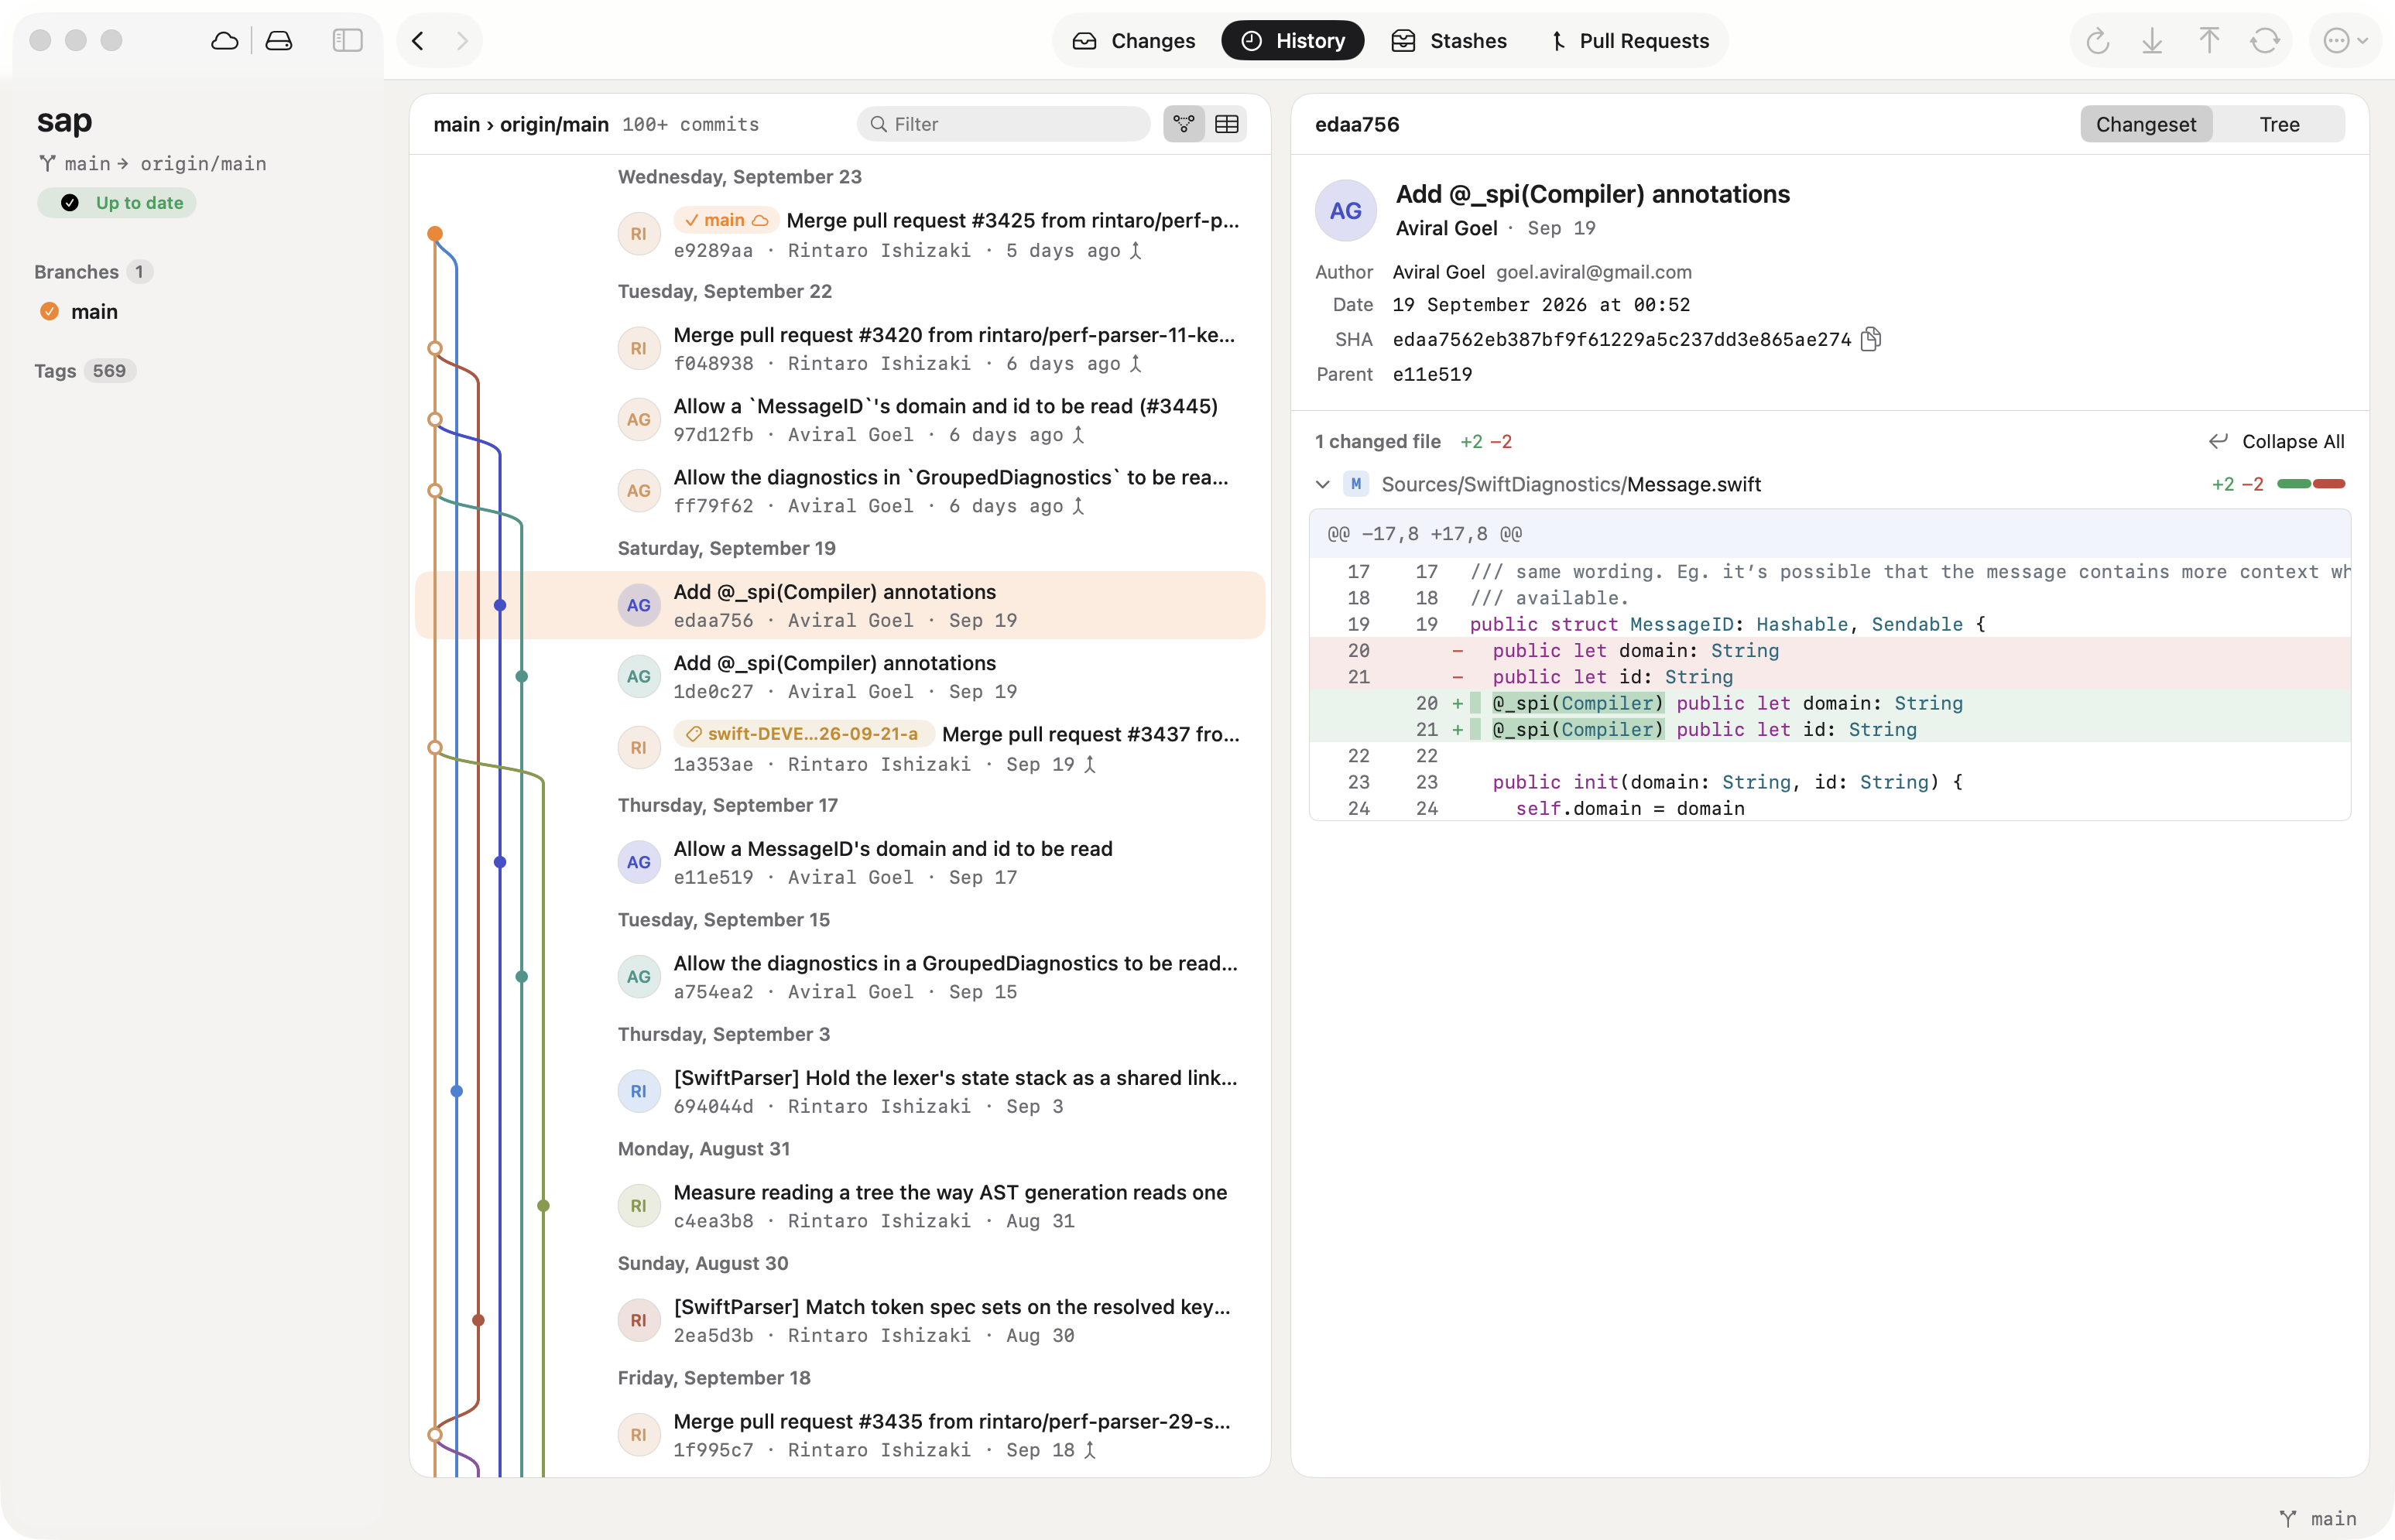Open branch switcher at bottom right
The image size is (2395, 1540).
pos(2318,1518)
